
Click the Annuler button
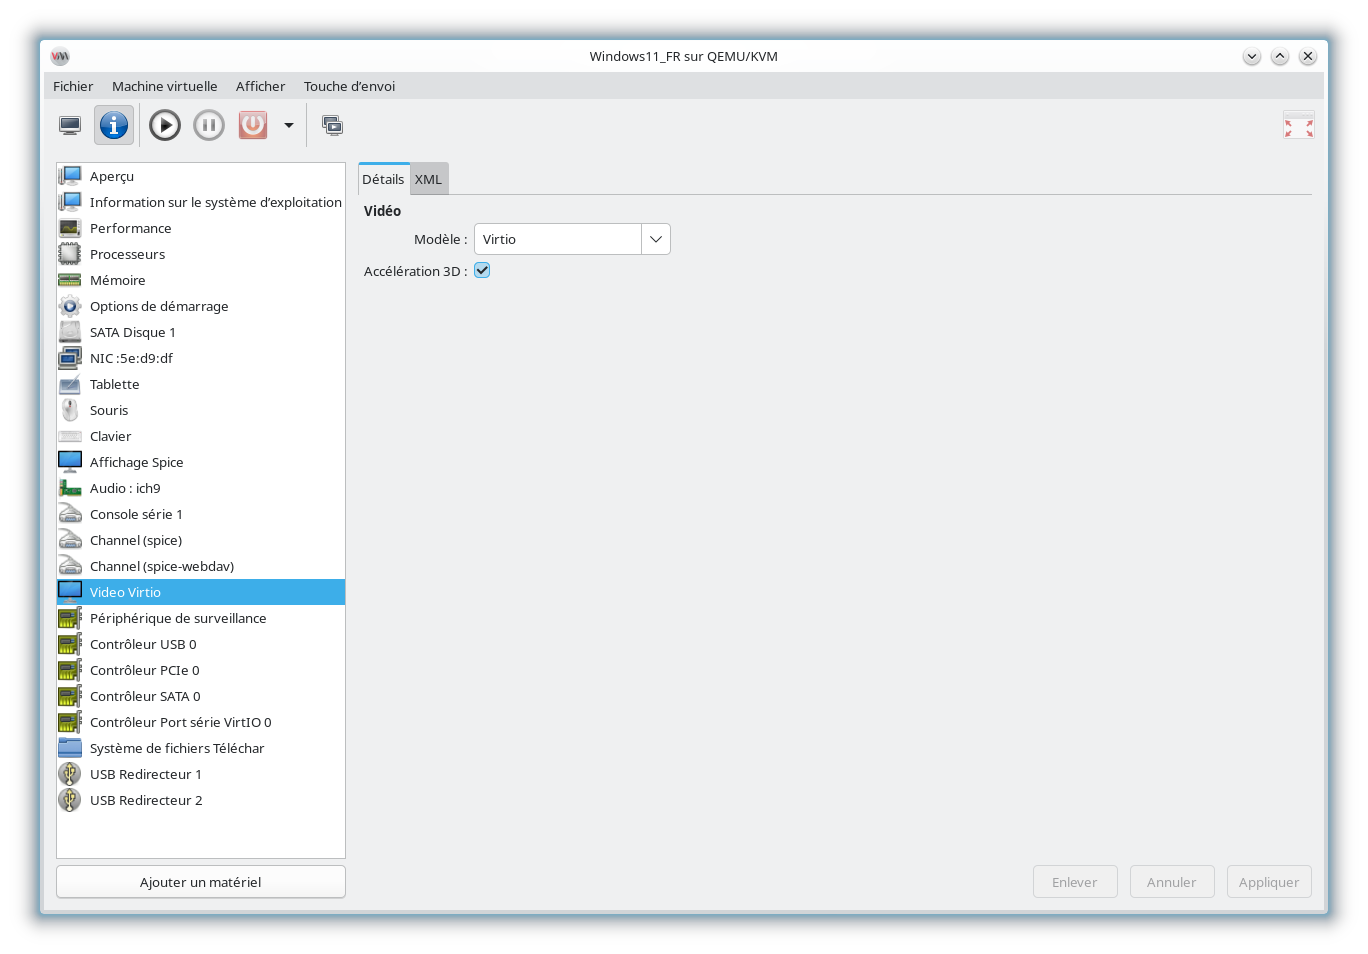click(x=1172, y=882)
